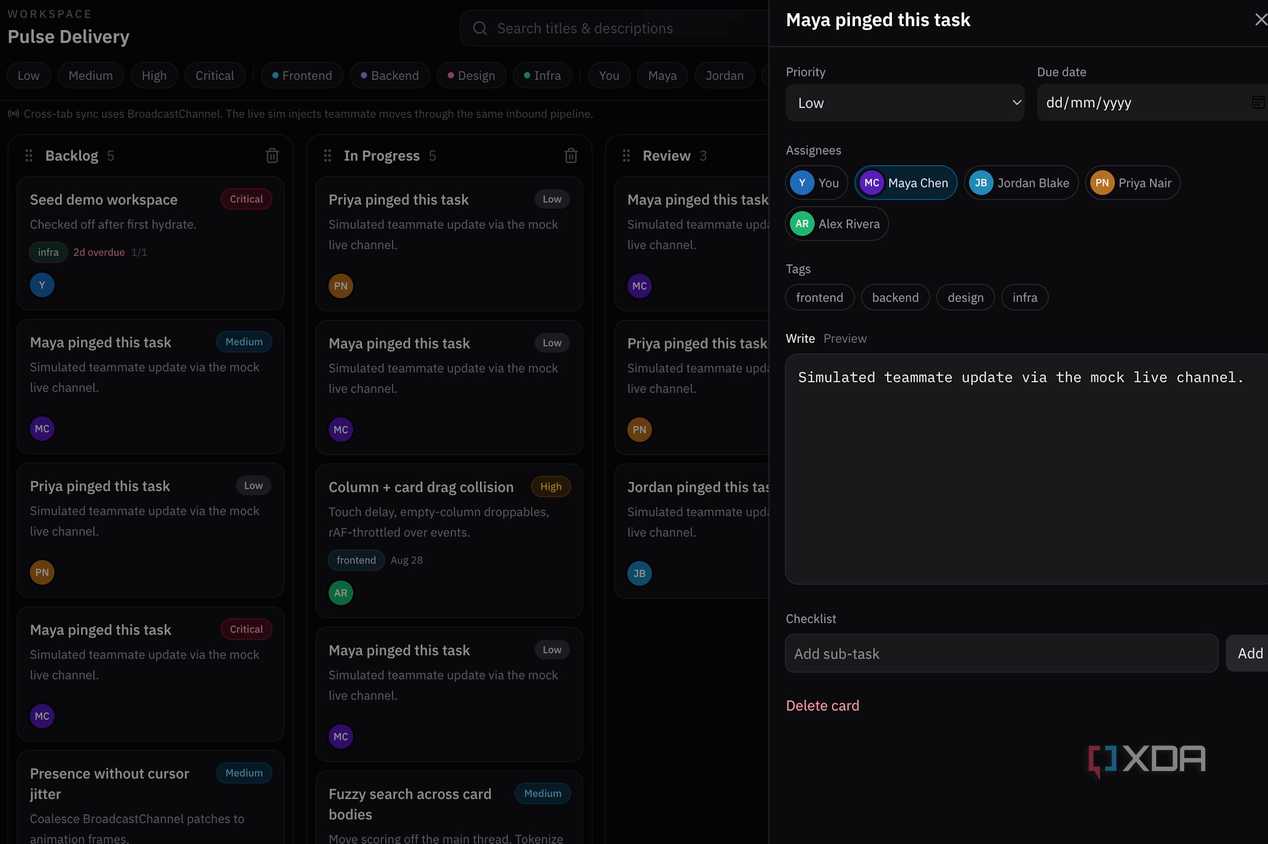The width and height of the screenshot is (1268, 844).
Task: Filter board by Backend tag
Action: coord(390,75)
